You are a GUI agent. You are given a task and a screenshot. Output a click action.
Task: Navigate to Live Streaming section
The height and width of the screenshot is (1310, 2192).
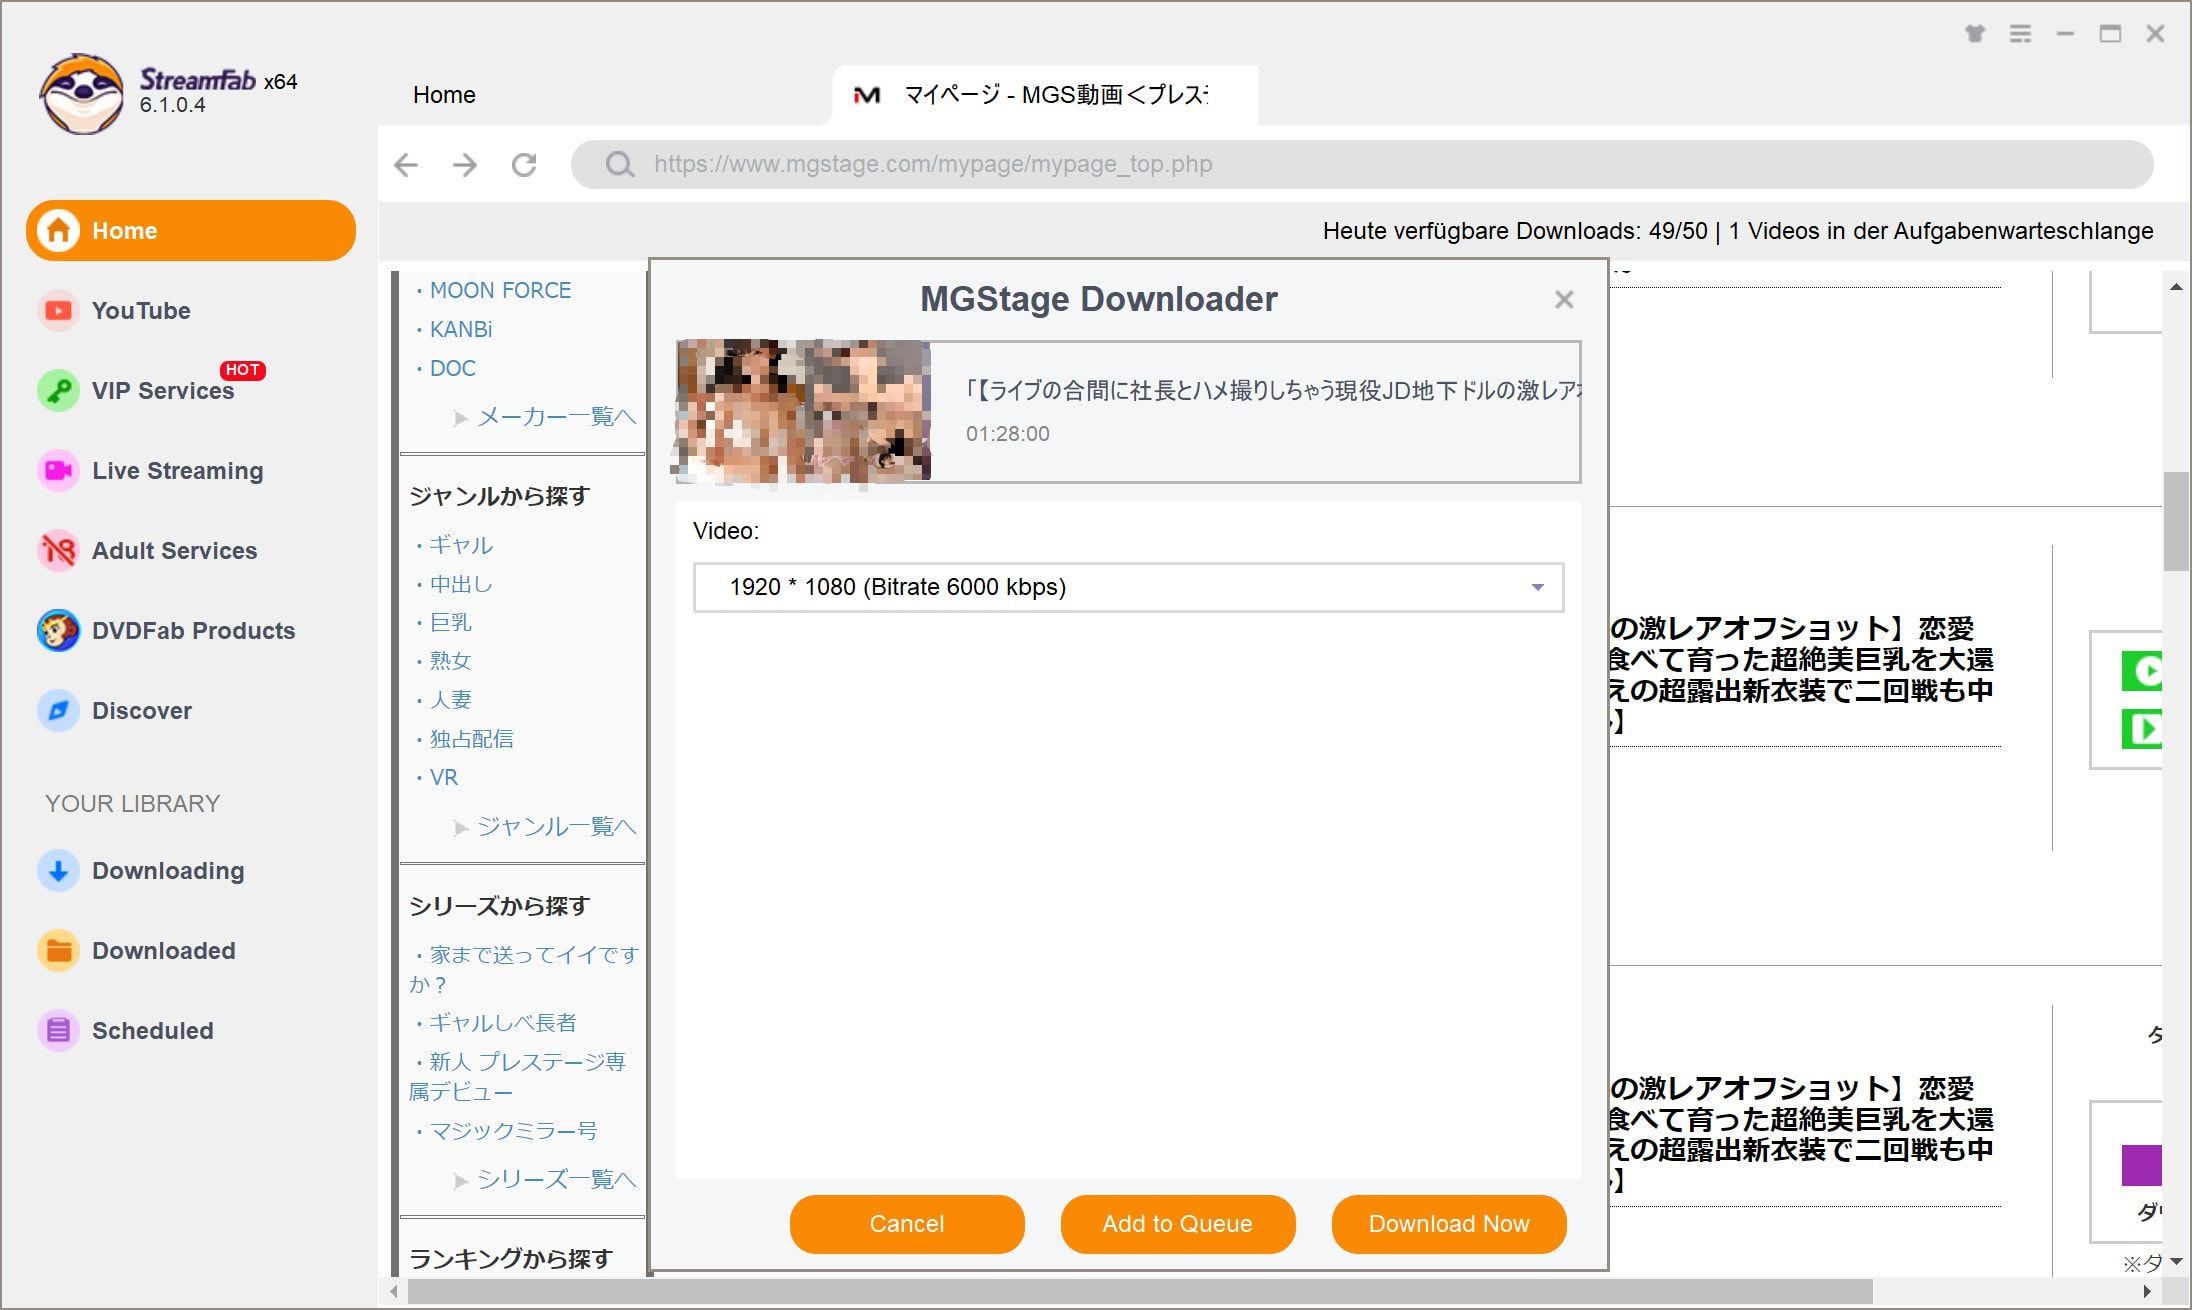(x=176, y=469)
